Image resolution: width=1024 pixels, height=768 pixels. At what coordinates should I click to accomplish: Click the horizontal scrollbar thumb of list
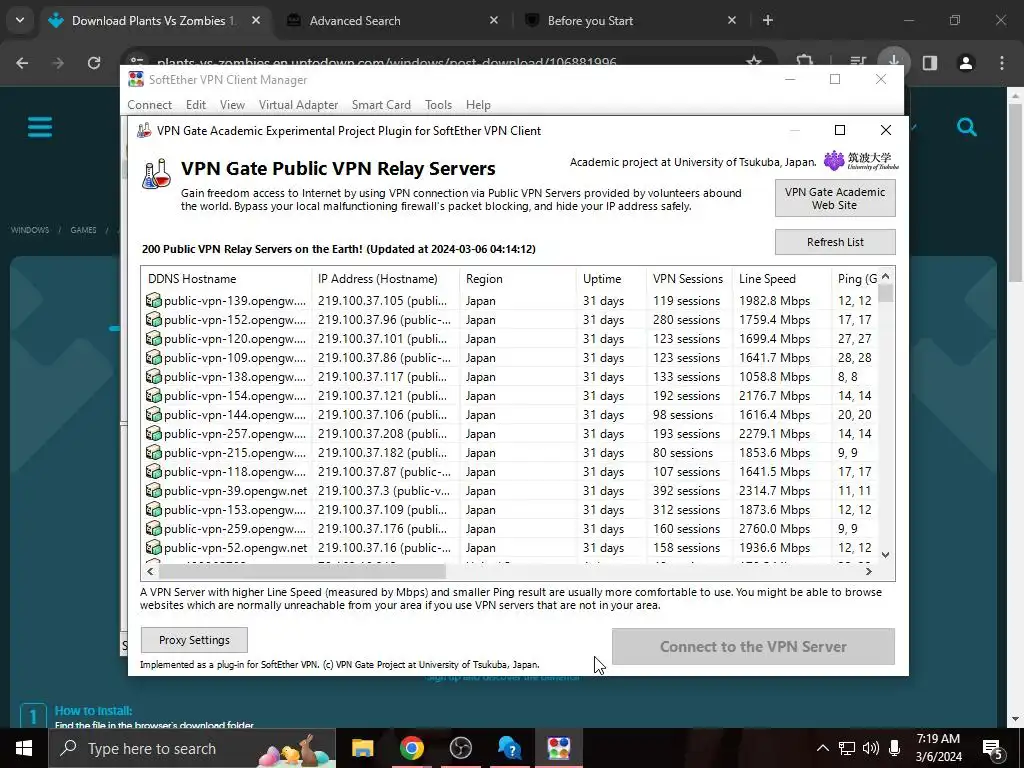(x=302, y=571)
